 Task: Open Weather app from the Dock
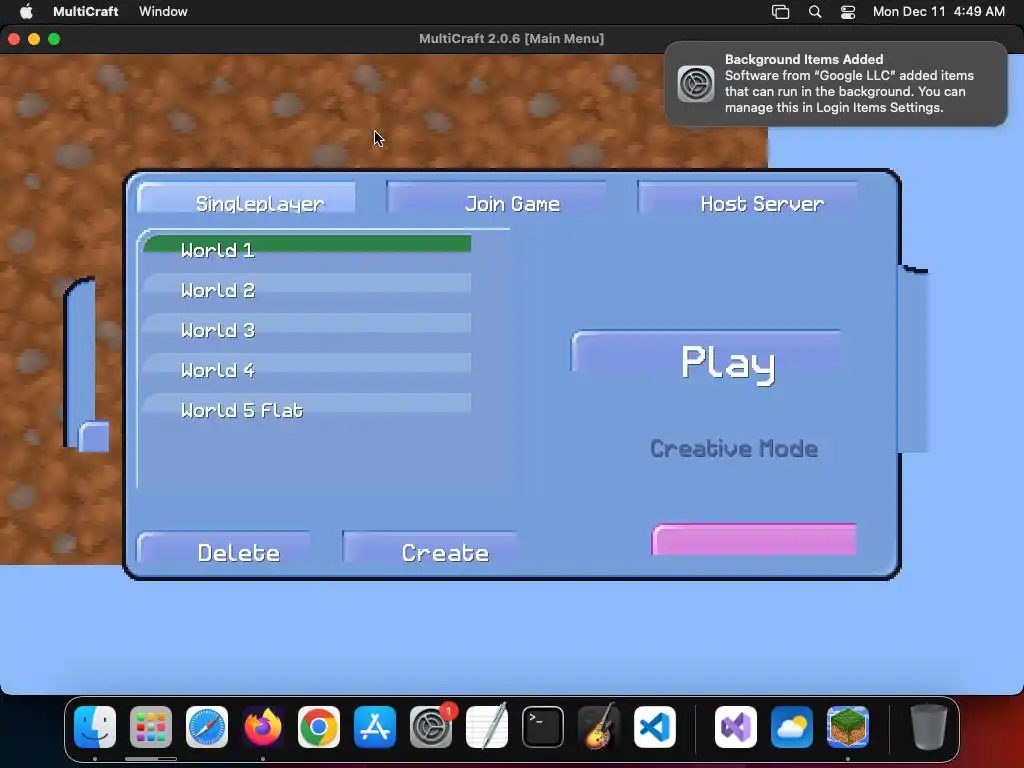pyautogui.click(x=792, y=727)
